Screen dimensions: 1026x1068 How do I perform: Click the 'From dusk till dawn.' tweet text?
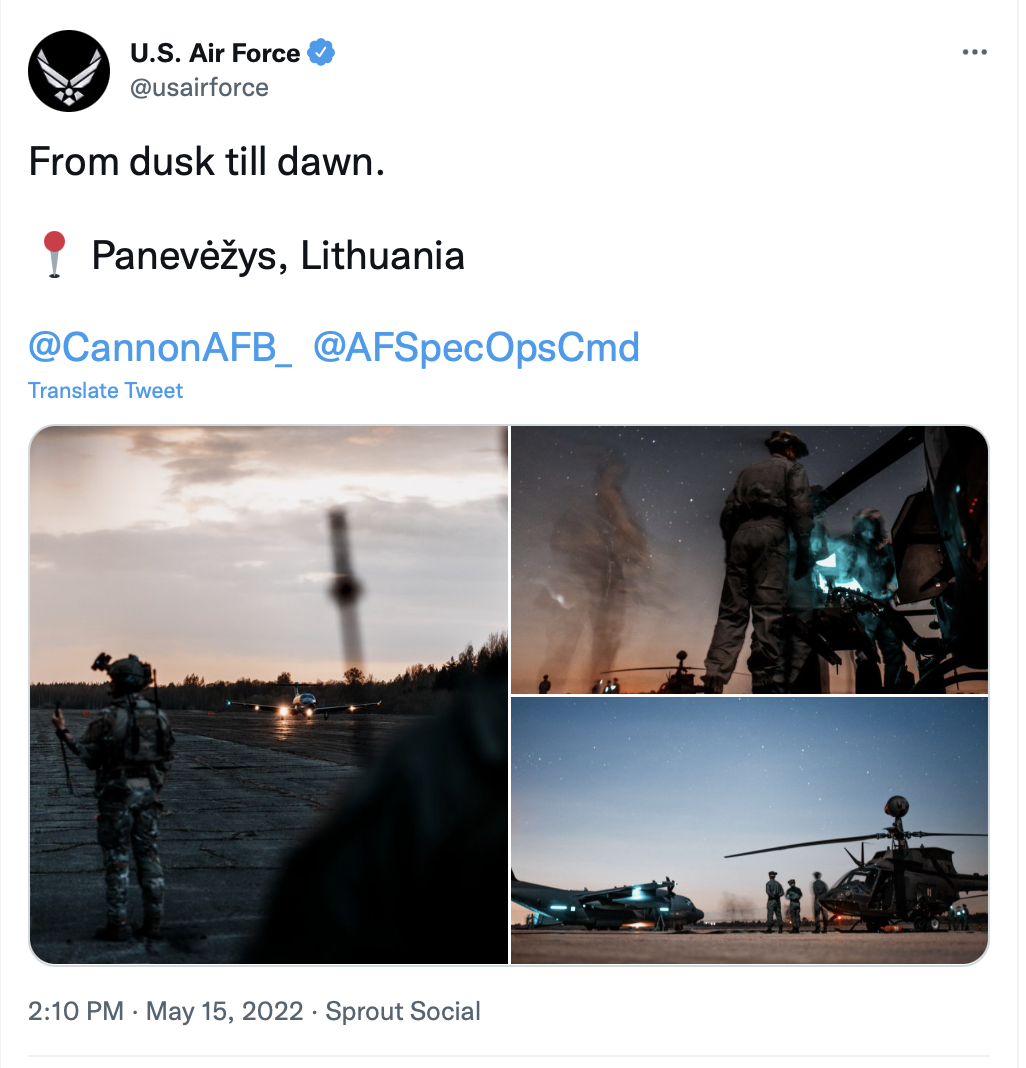pos(207,162)
